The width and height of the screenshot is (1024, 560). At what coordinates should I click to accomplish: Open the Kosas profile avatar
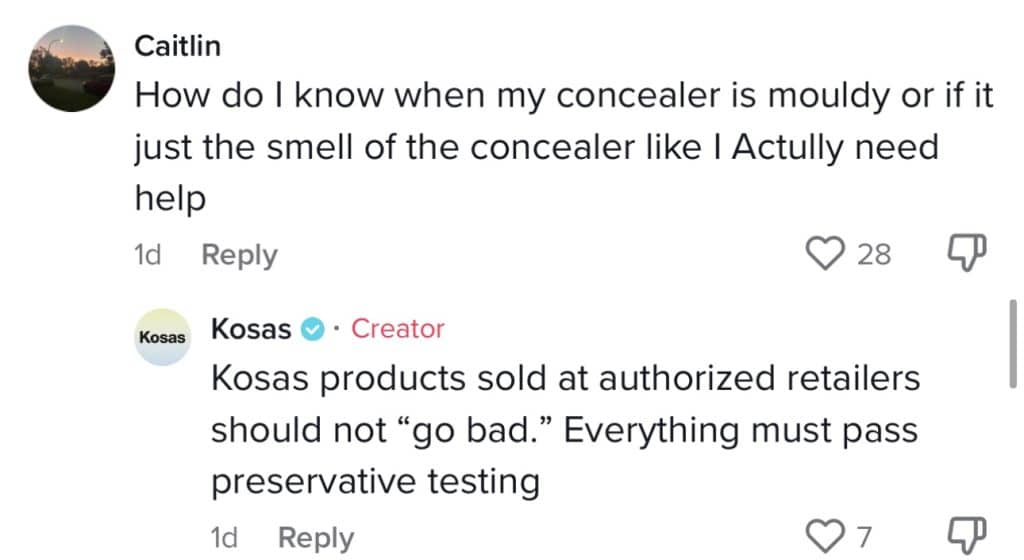(163, 337)
